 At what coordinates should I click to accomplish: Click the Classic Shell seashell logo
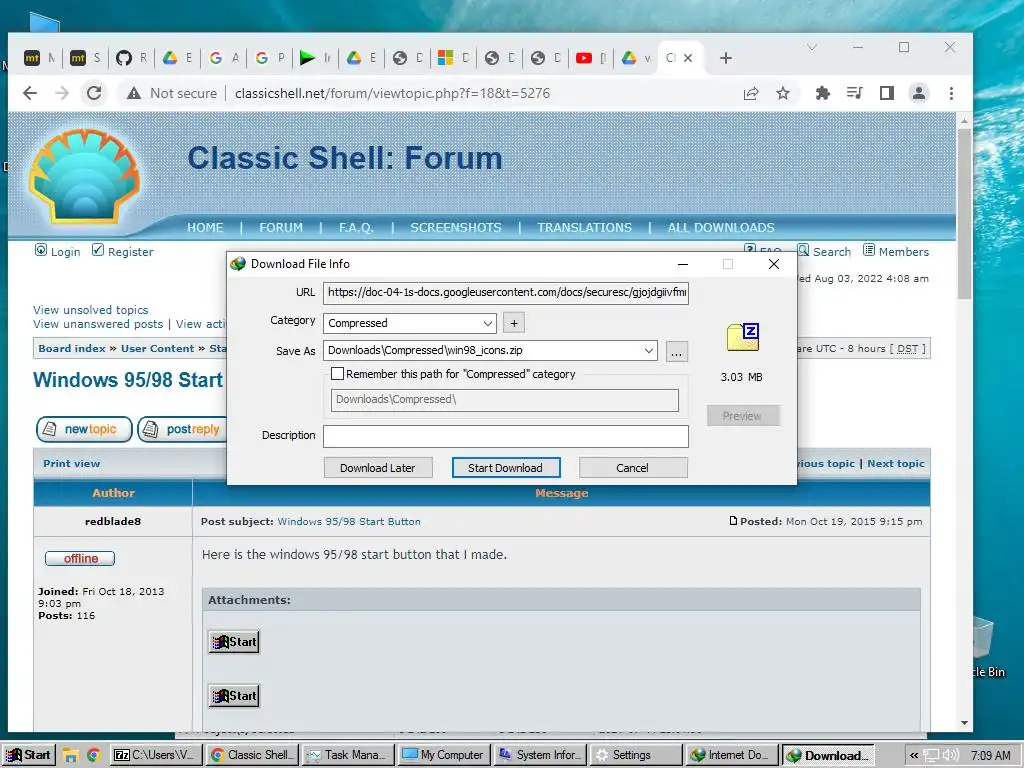click(x=85, y=175)
